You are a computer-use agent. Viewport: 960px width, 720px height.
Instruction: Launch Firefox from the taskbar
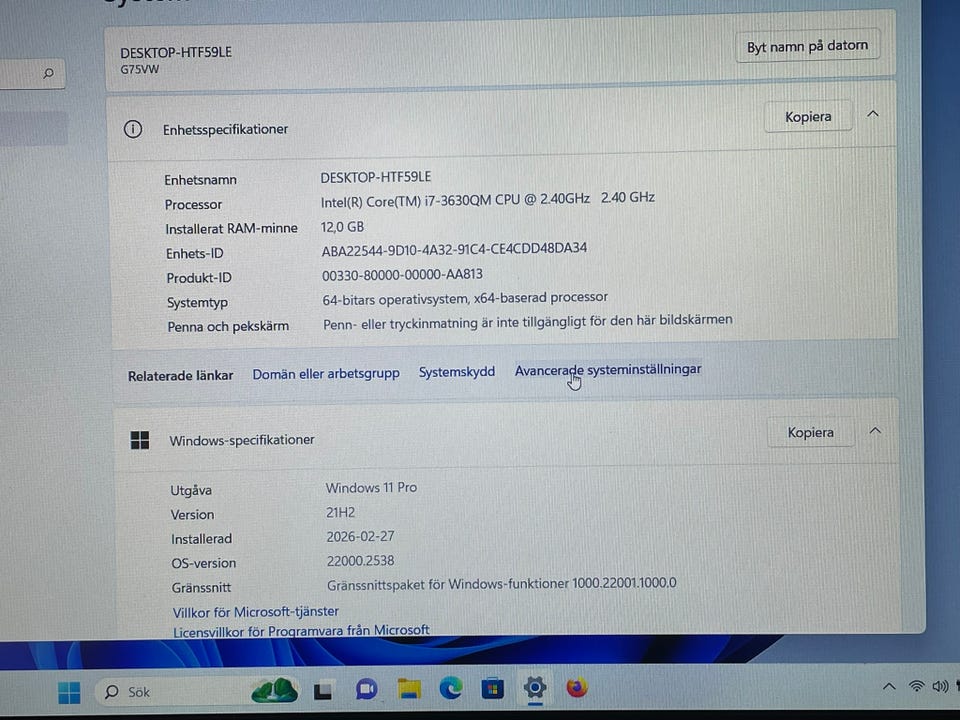point(576,687)
